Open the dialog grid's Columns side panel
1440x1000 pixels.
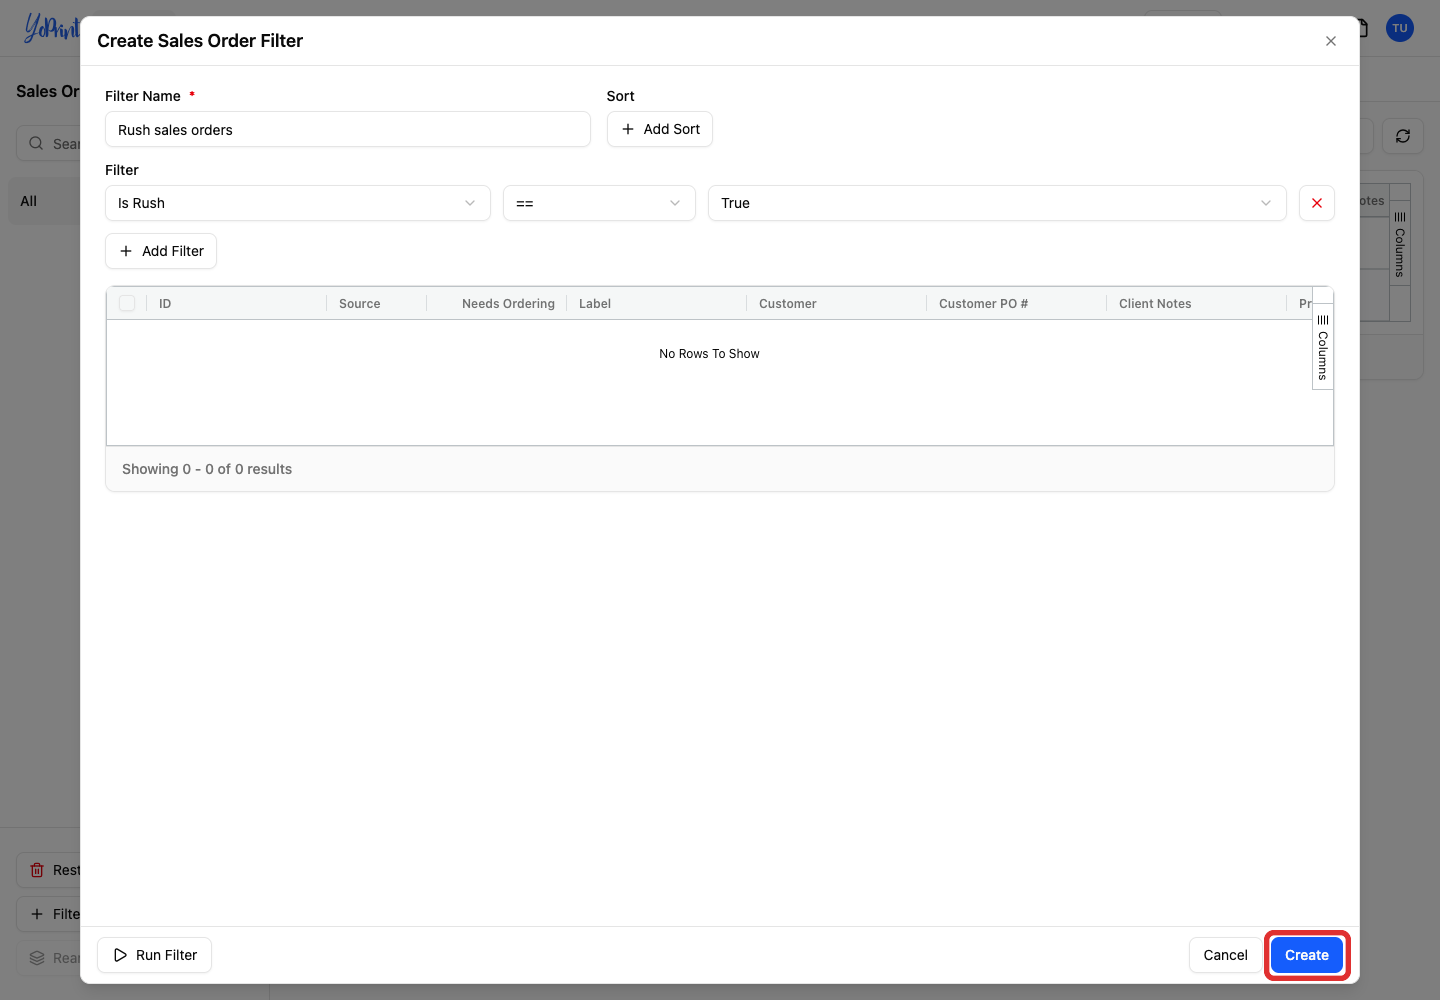pyautogui.click(x=1323, y=347)
